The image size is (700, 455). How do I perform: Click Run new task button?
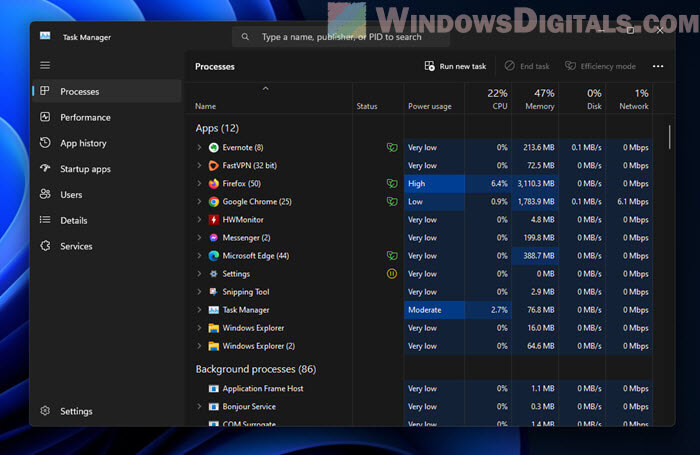click(x=455, y=67)
